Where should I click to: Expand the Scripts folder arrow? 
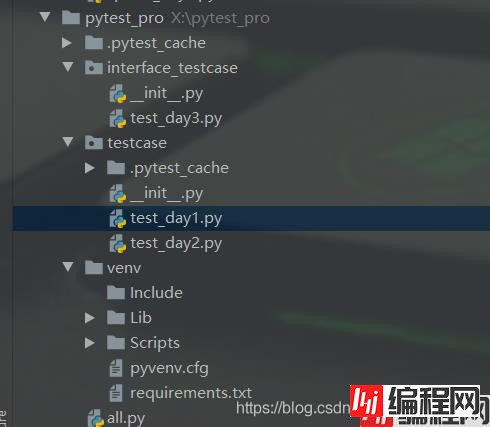click(x=90, y=343)
